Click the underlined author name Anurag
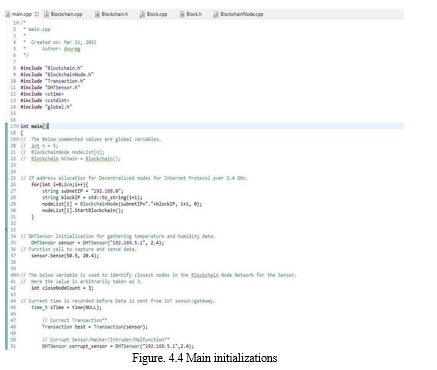 tap(72, 49)
